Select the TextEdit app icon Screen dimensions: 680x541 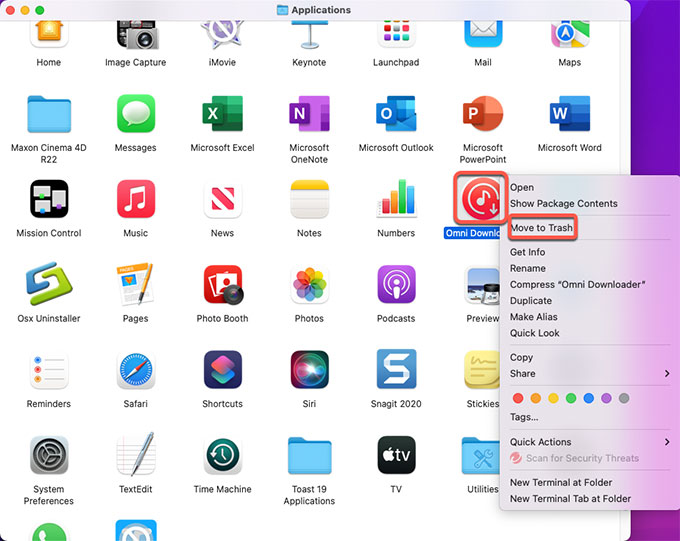(x=136, y=454)
